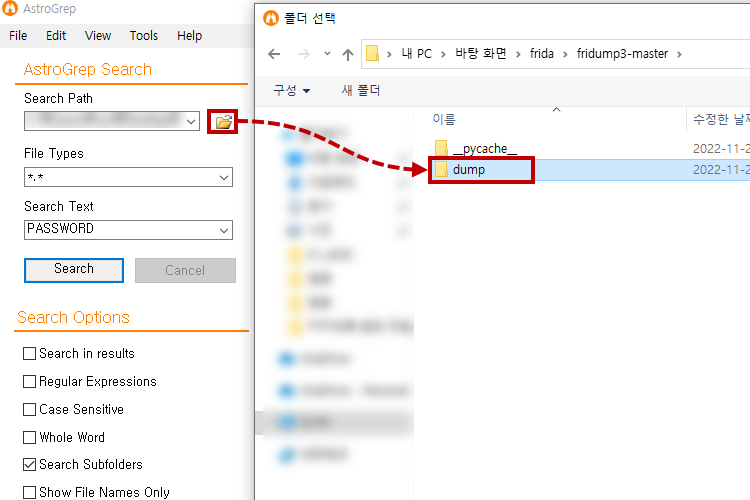Open the folder browse icon beside Search Path
This screenshot has width=750, height=500.
coord(223,122)
